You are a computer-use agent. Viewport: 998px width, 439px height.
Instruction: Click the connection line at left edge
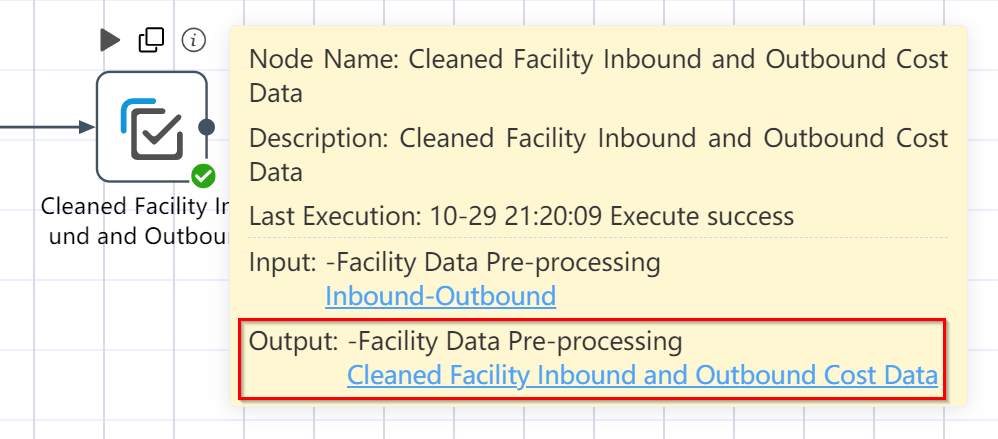[38, 127]
